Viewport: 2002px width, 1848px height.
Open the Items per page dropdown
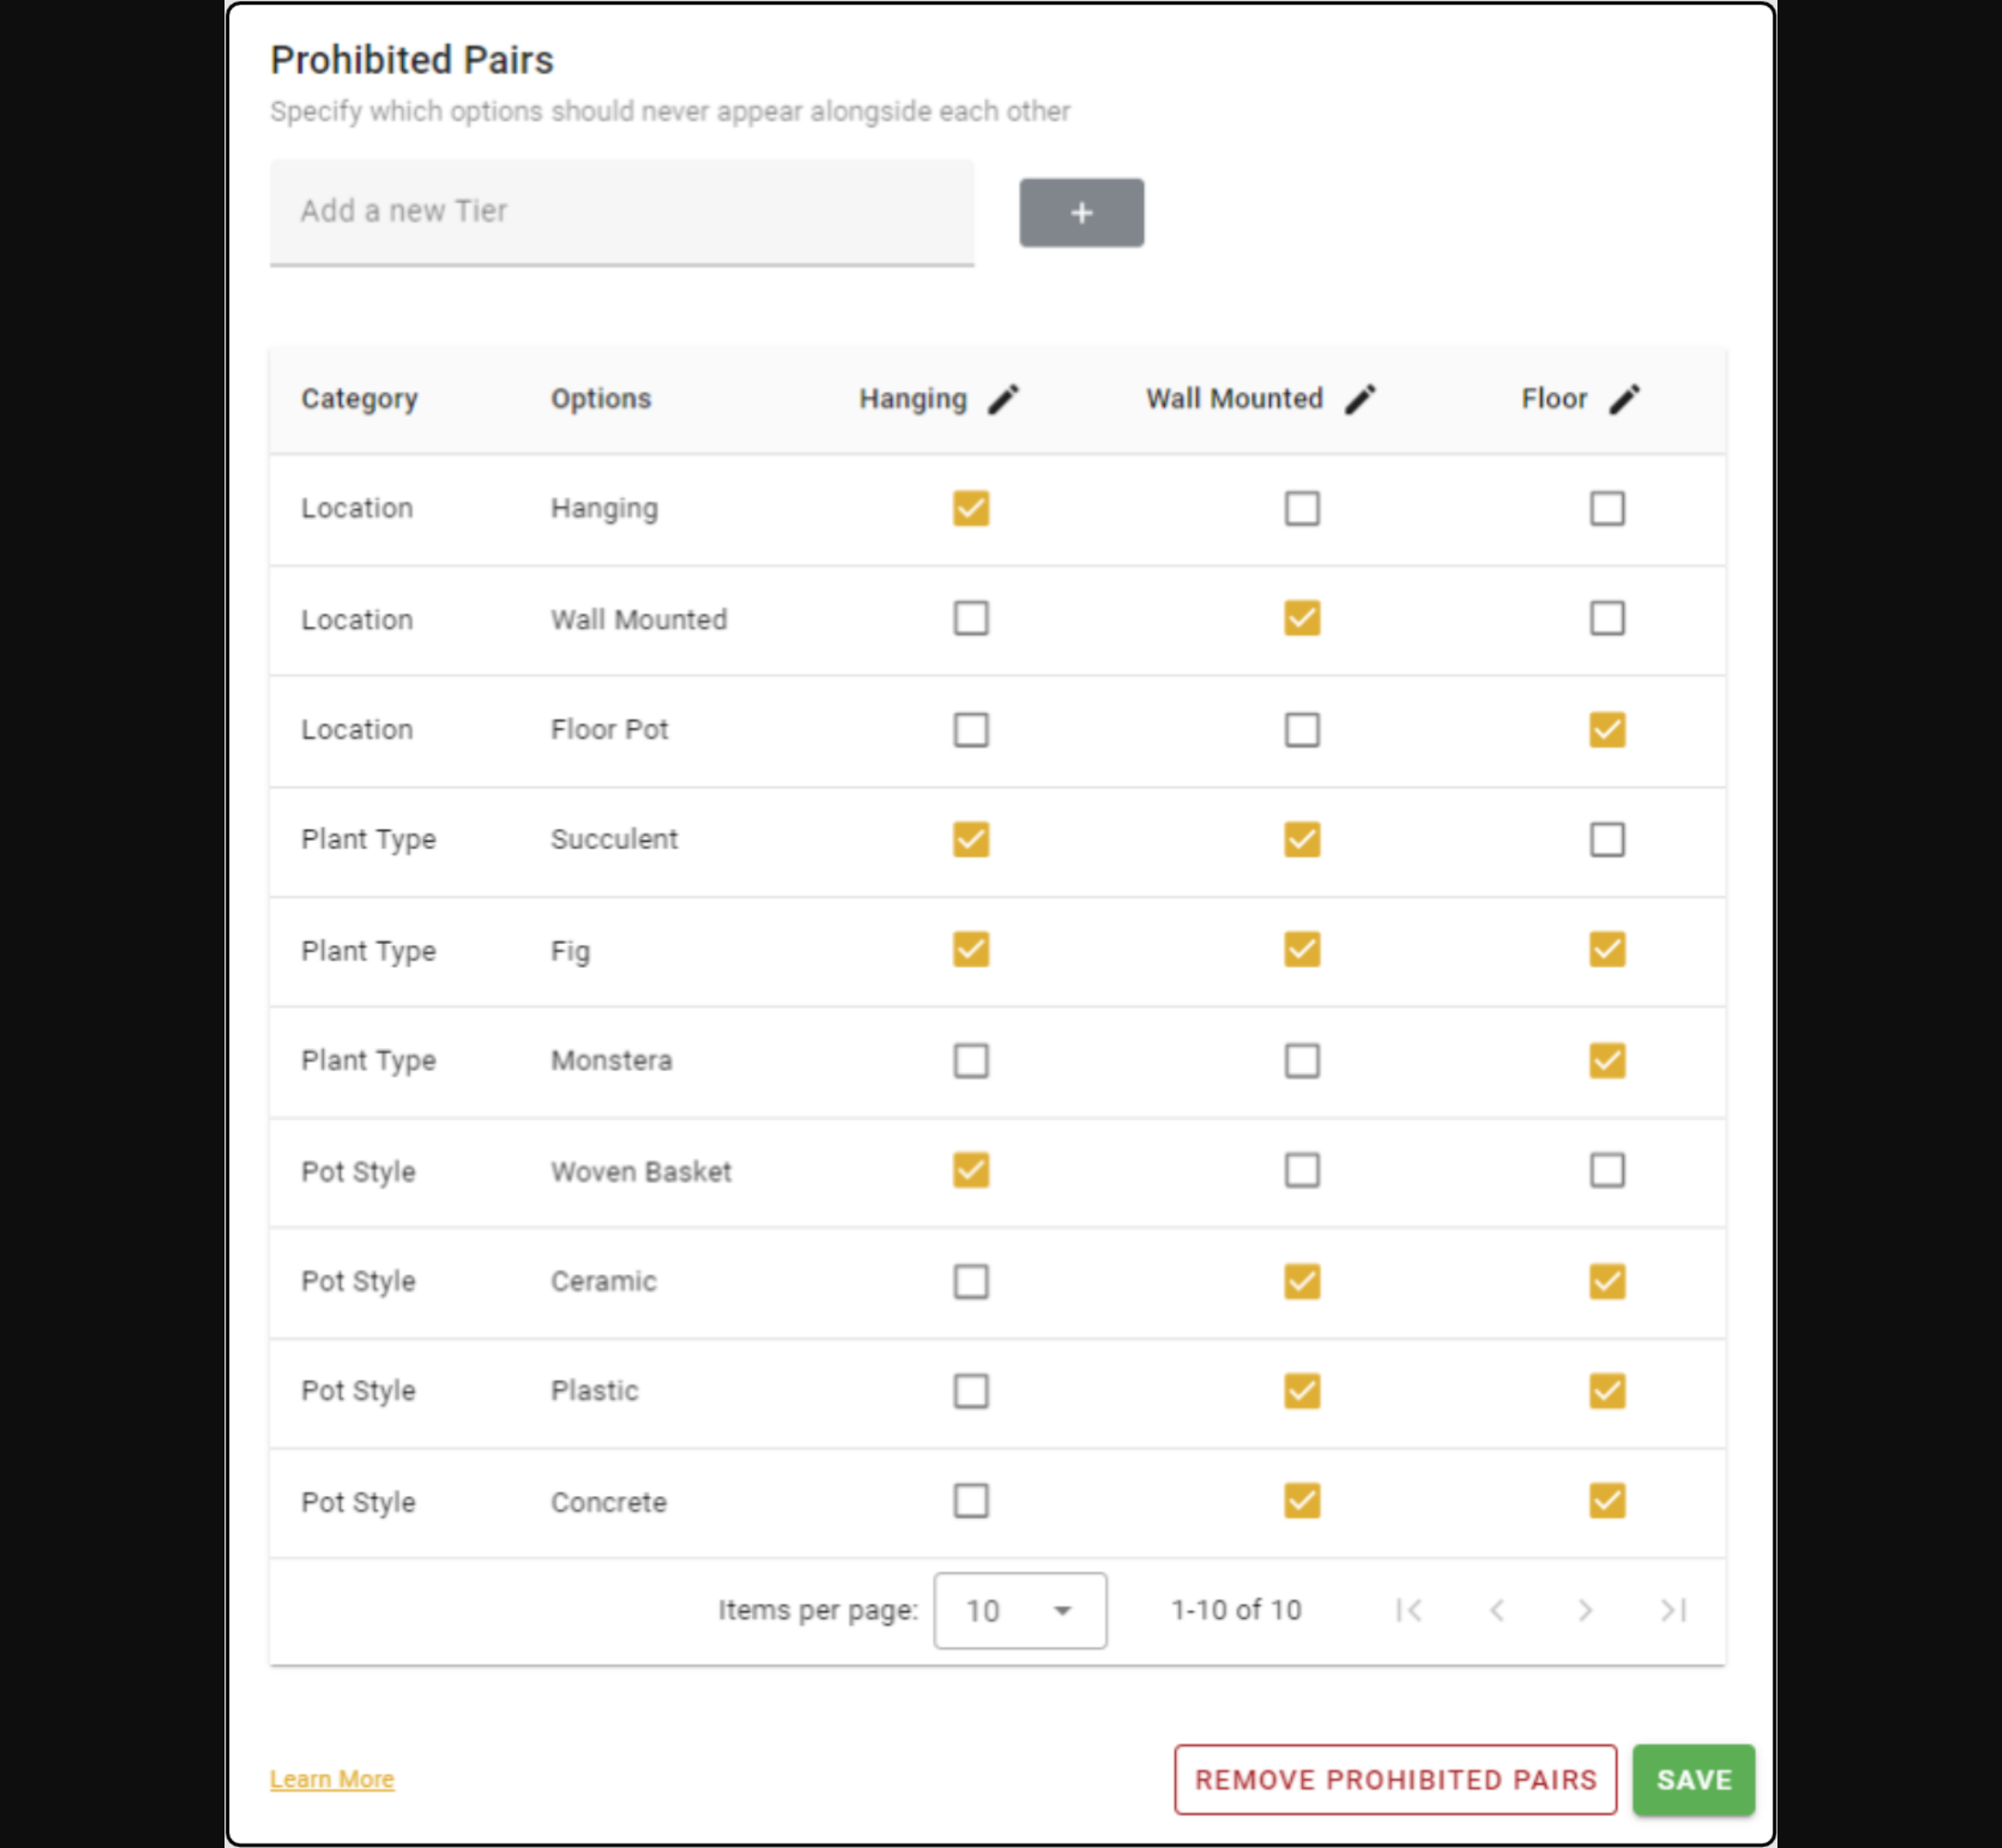1019,1610
